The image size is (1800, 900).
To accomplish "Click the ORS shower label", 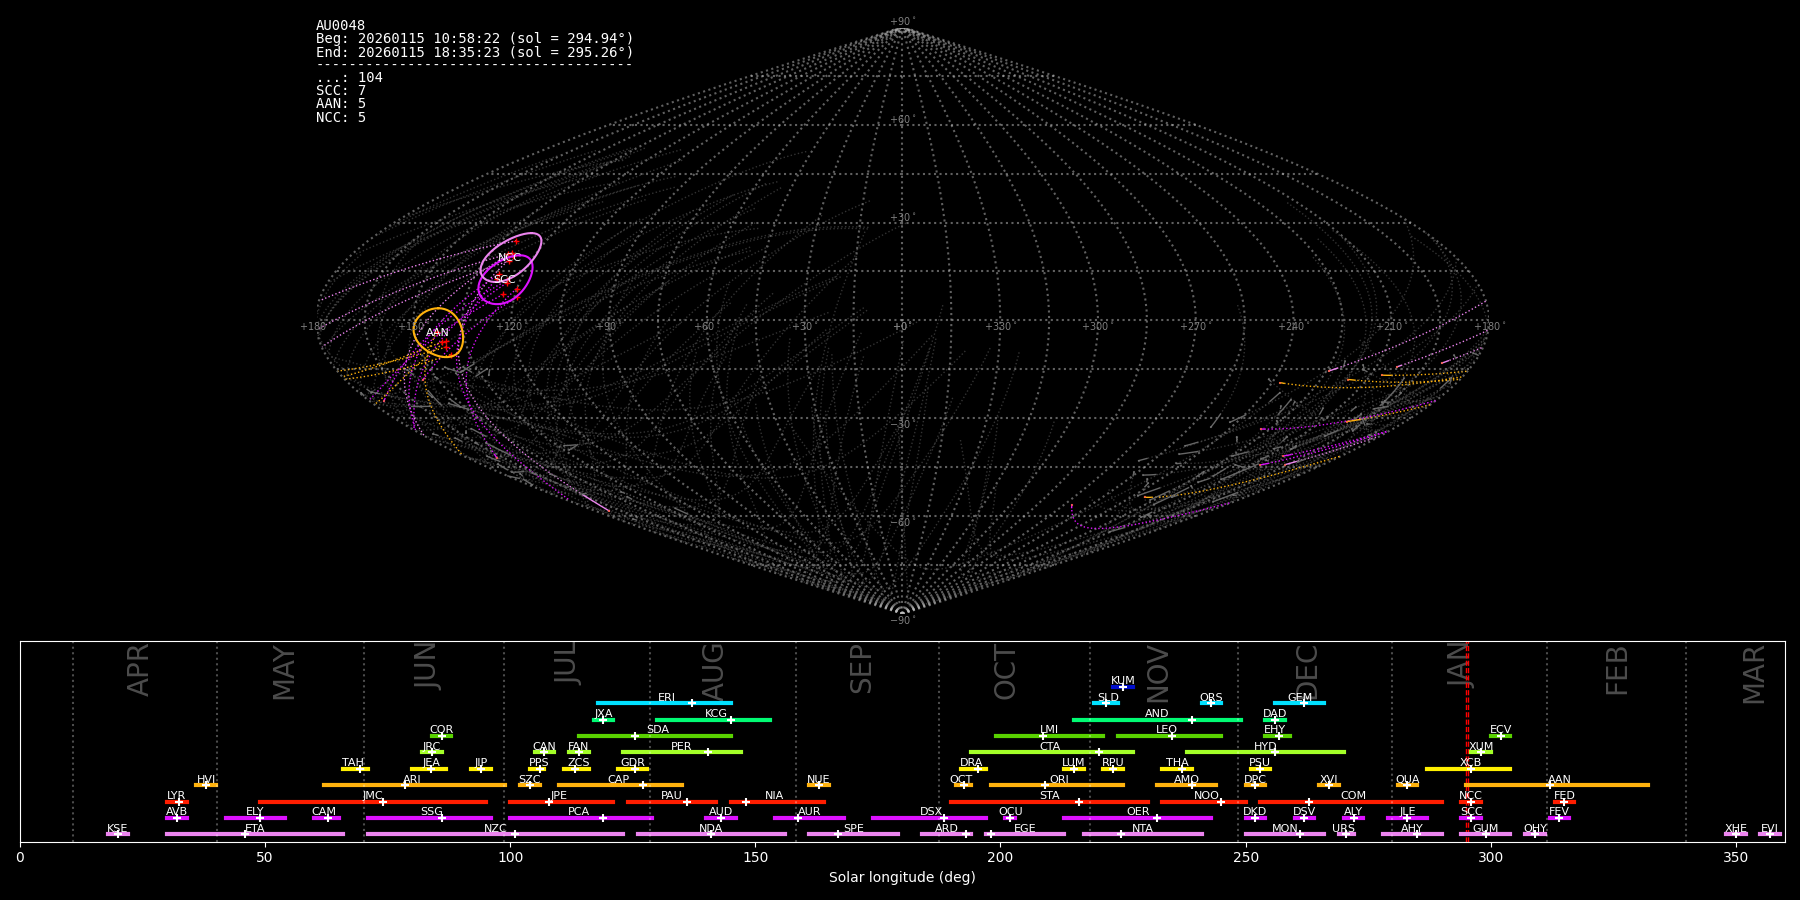I will [x=1211, y=698].
